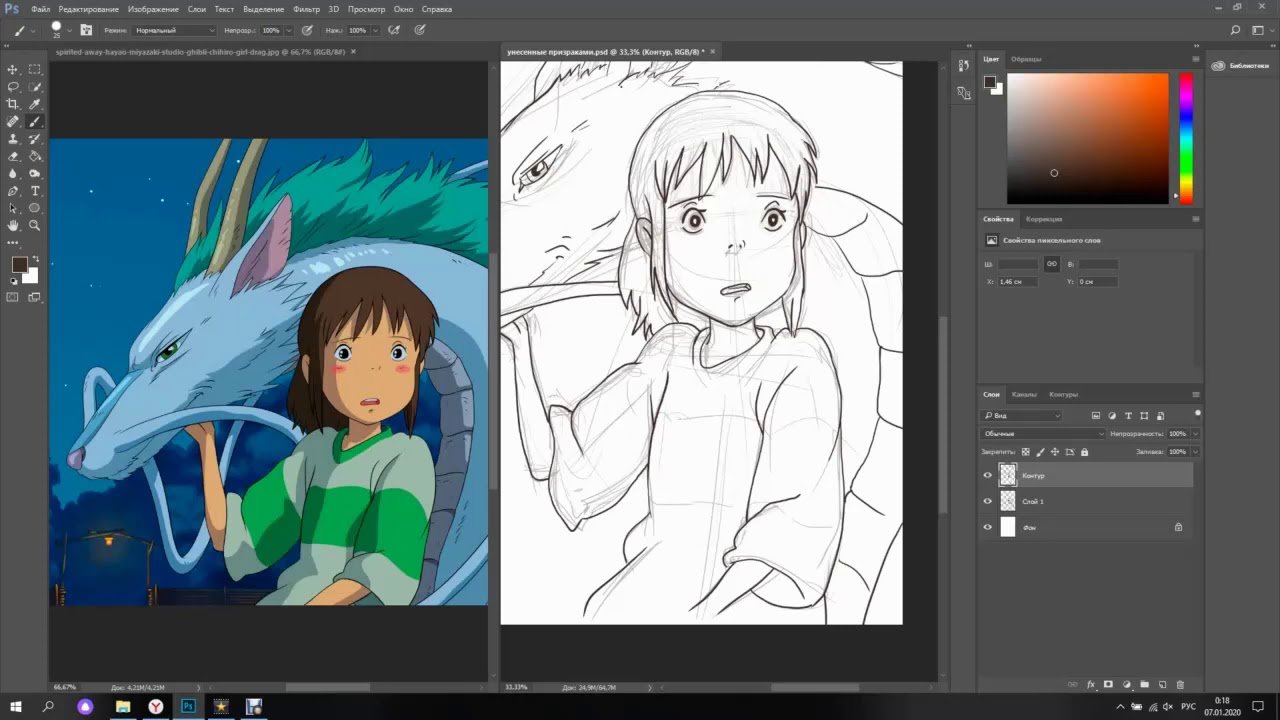This screenshot has width=1280, height=720.
Task: Open the brush settings panel button
Action: (x=87, y=31)
